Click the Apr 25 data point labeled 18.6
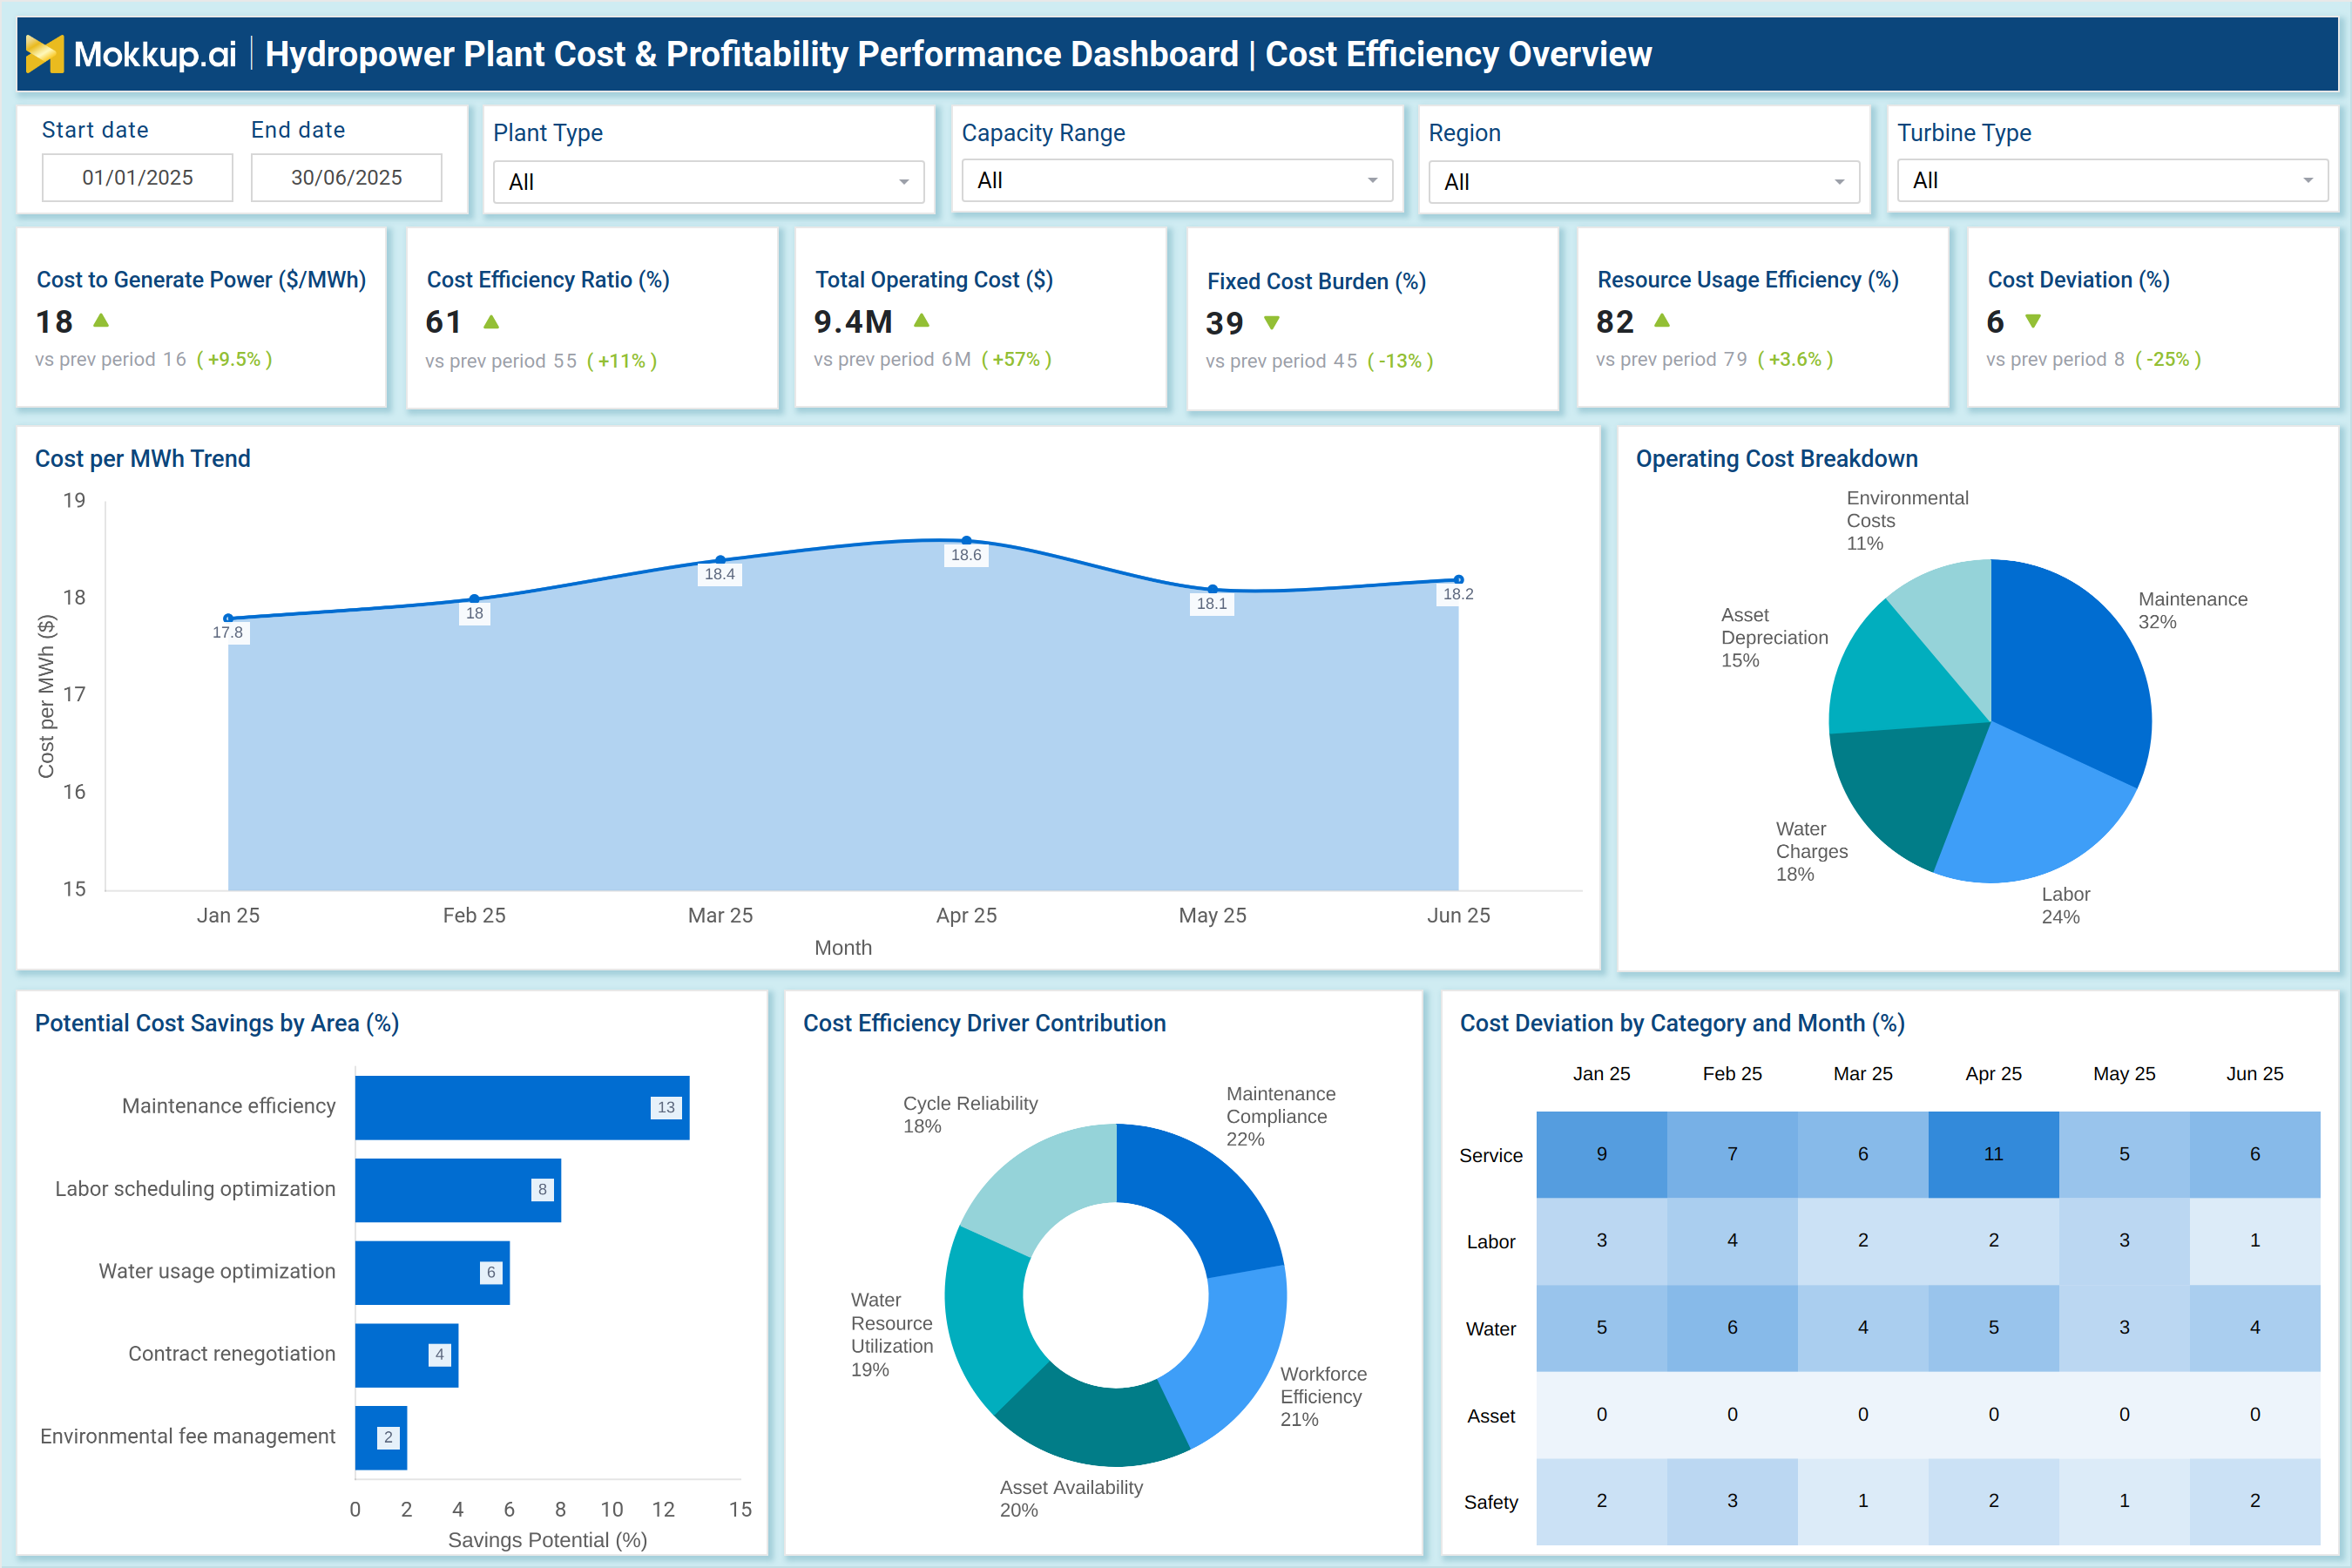This screenshot has width=2352, height=1568. pos(967,540)
